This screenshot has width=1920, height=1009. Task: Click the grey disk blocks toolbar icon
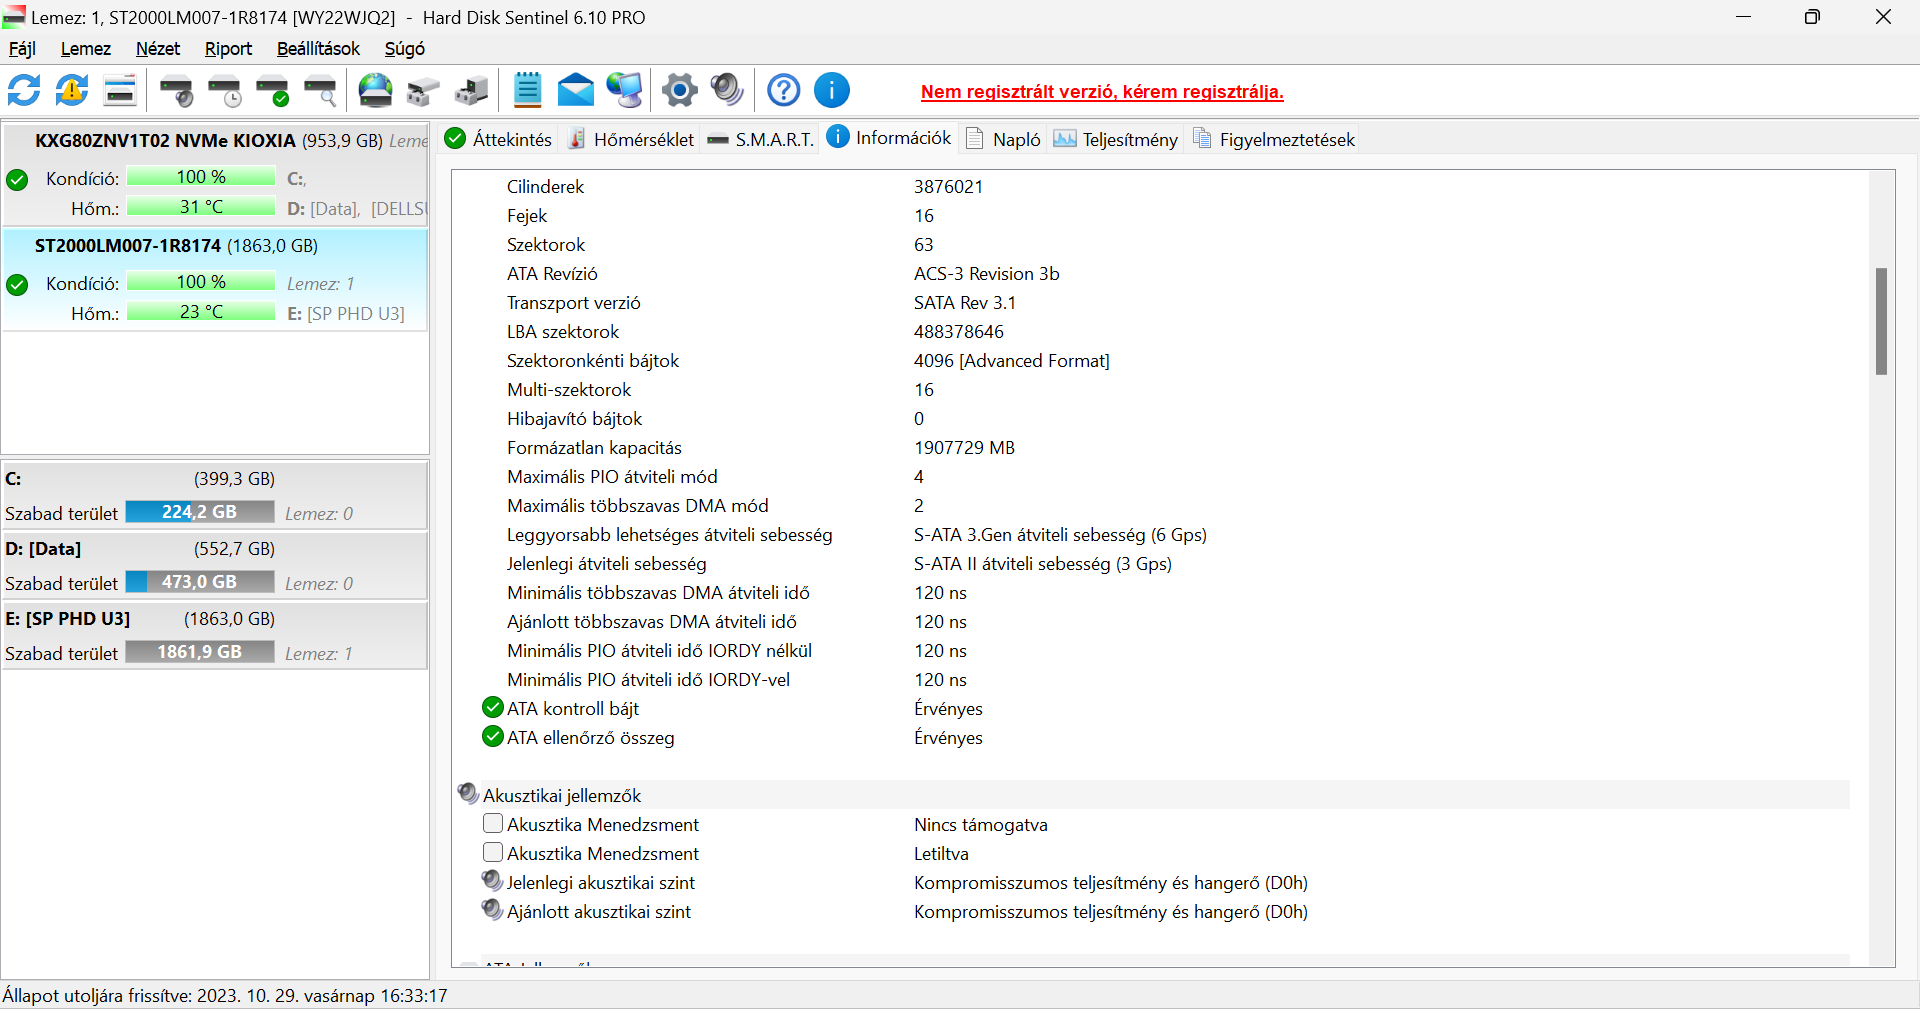pyautogui.click(x=424, y=91)
